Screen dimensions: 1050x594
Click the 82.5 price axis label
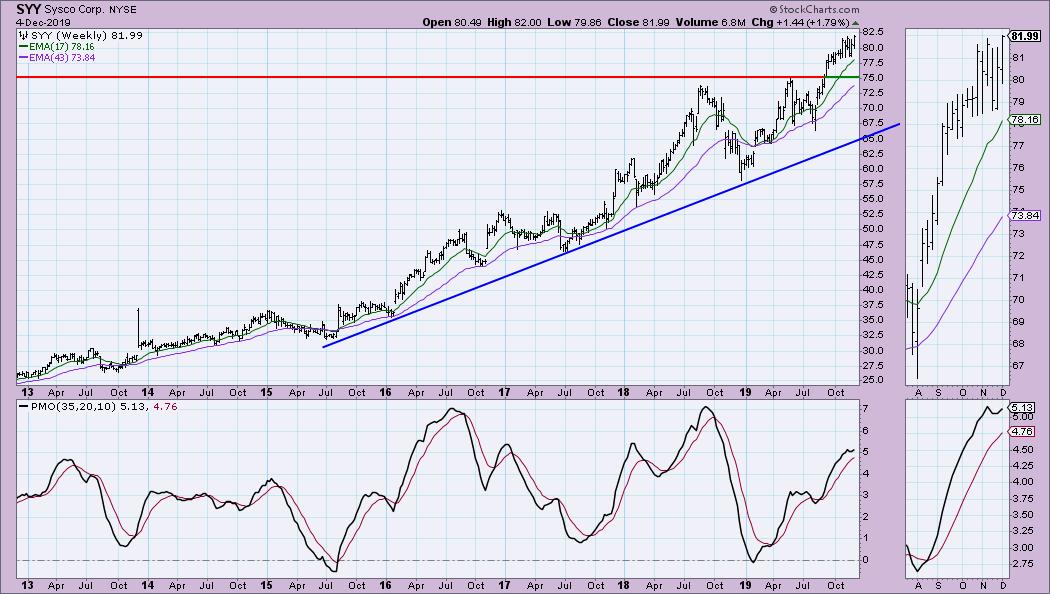(x=871, y=32)
